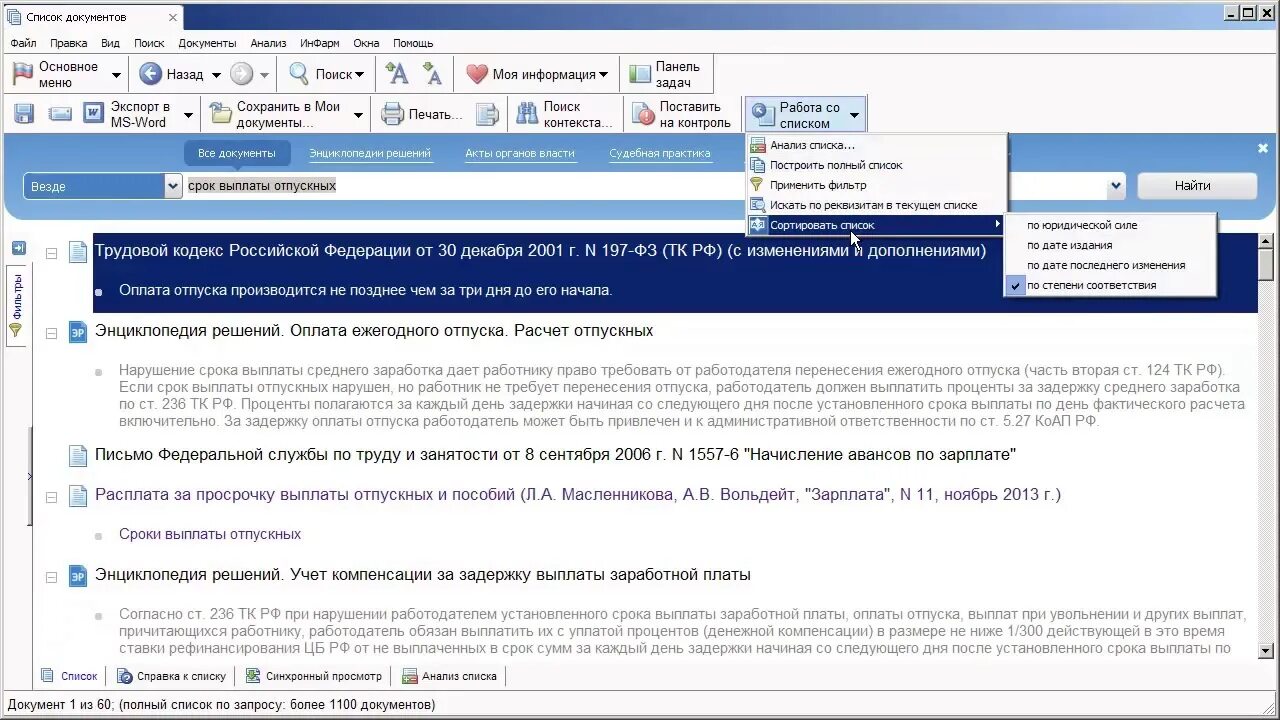The width and height of the screenshot is (1280, 720).
Task: Open the Документы menu
Action: coord(207,43)
